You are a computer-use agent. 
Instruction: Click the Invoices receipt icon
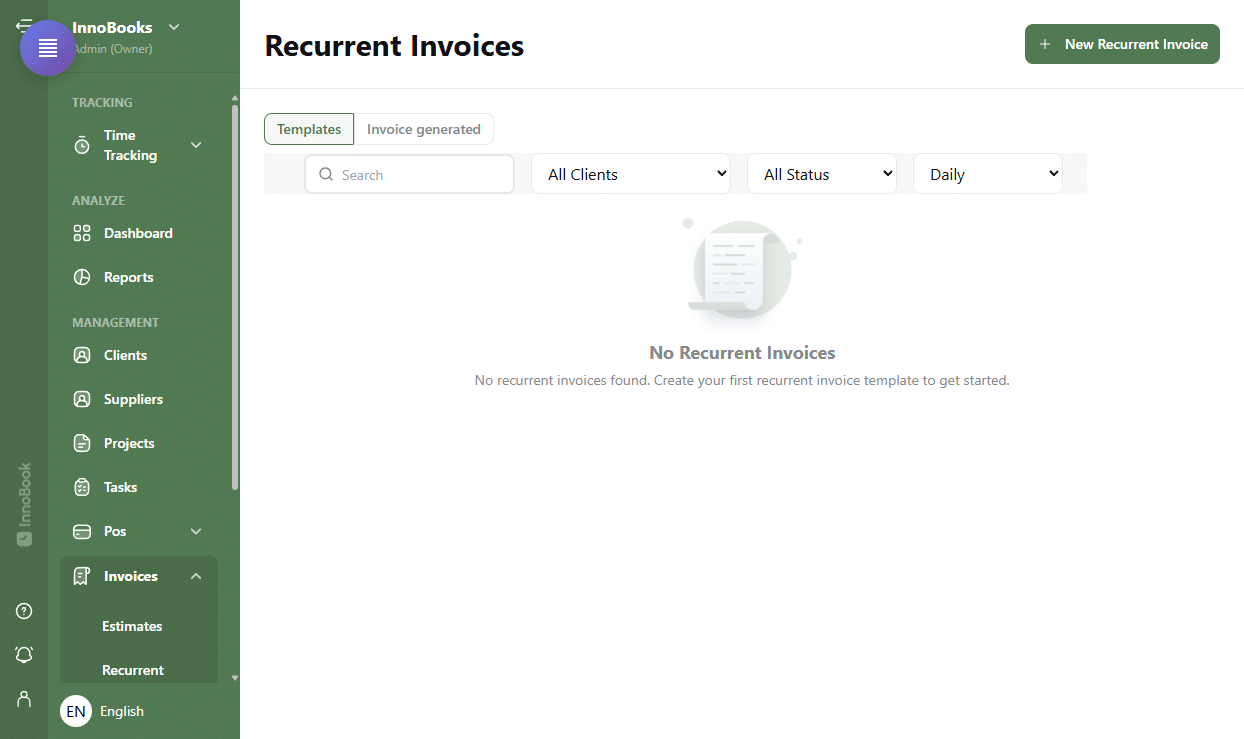82,576
